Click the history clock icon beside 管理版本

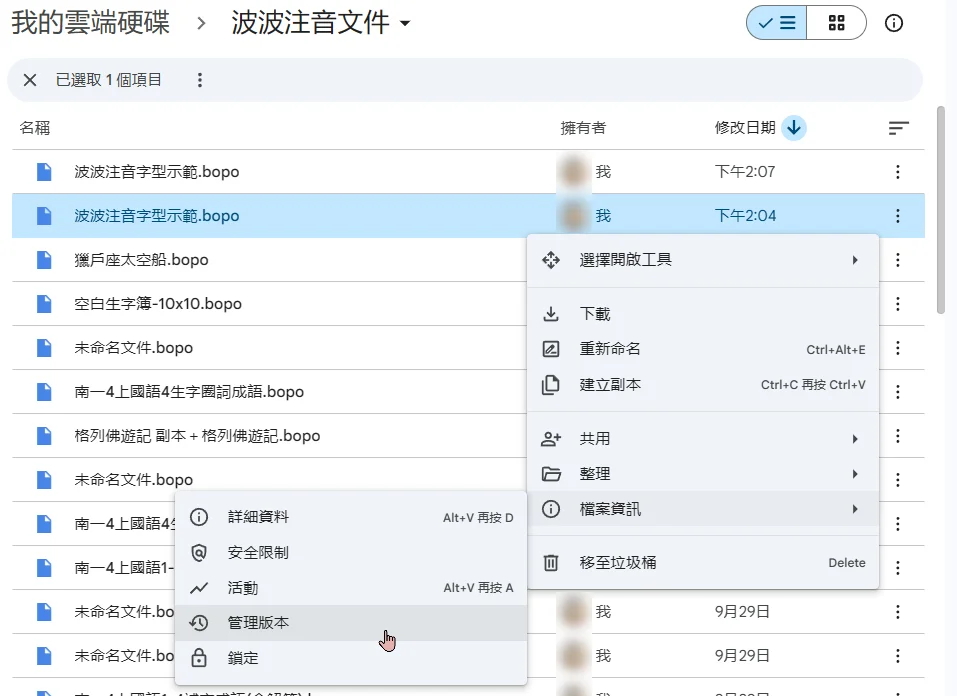(199, 623)
